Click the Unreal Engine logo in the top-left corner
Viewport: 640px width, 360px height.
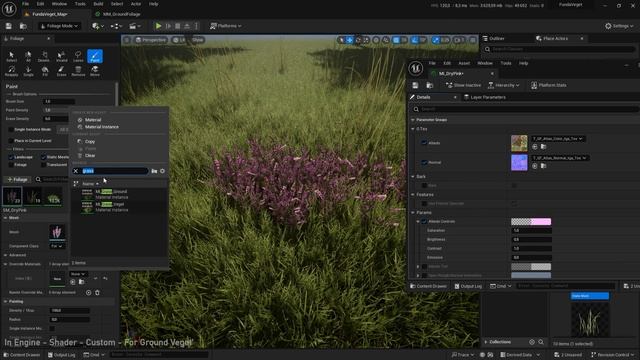coord(9,9)
